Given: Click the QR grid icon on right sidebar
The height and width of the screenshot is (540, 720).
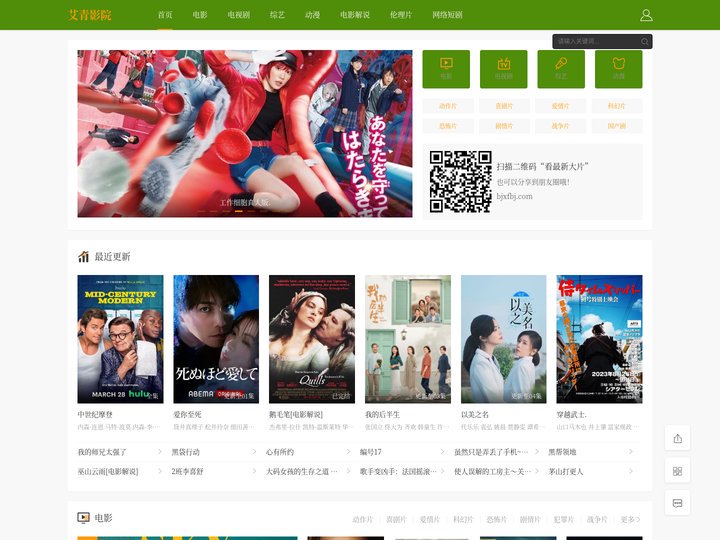Looking at the screenshot, I should (677, 471).
